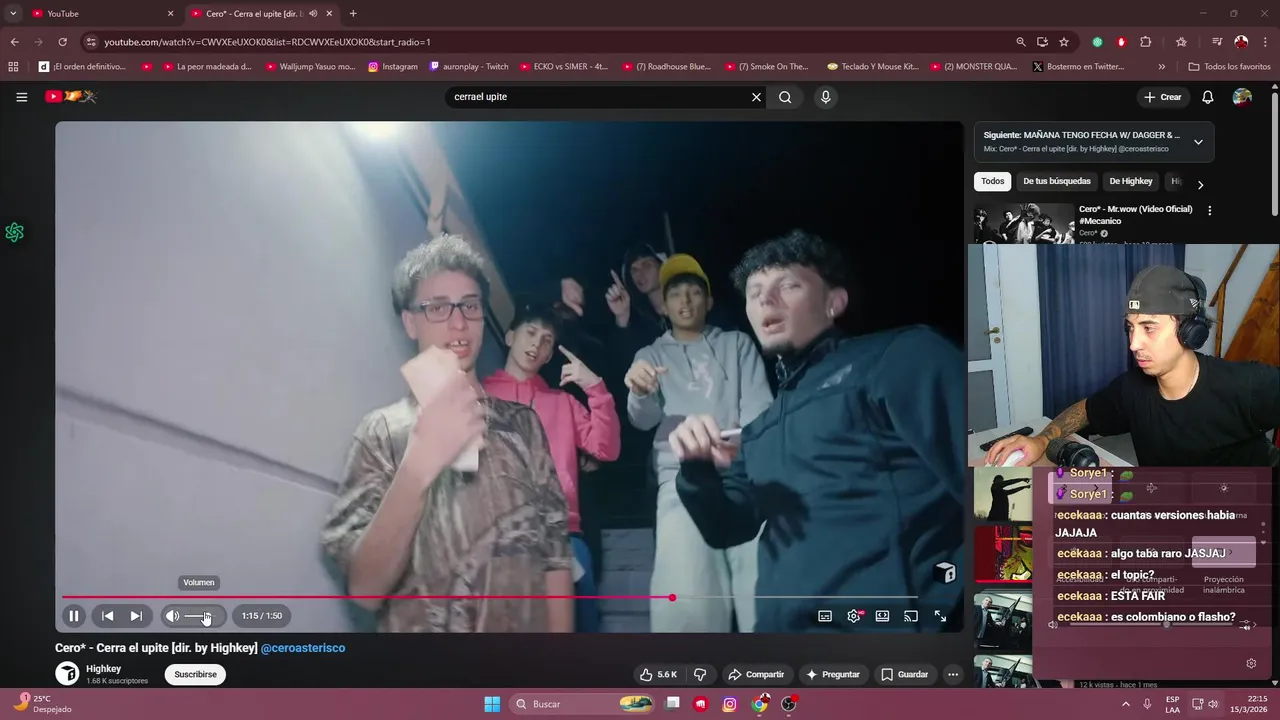
Task: Open Chrome from the taskbar
Action: point(760,704)
